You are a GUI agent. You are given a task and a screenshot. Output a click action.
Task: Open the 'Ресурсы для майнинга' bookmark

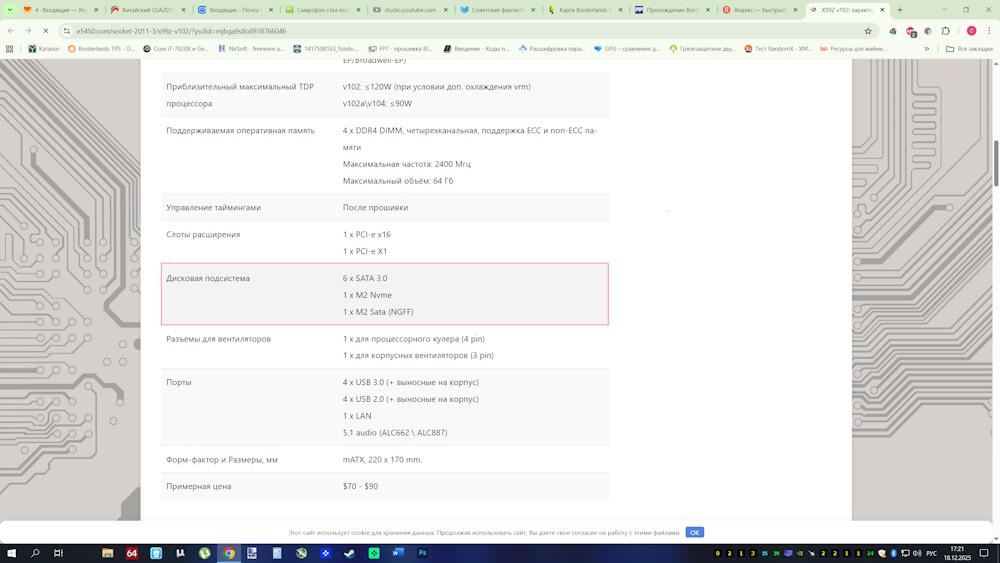(x=853, y=48)
